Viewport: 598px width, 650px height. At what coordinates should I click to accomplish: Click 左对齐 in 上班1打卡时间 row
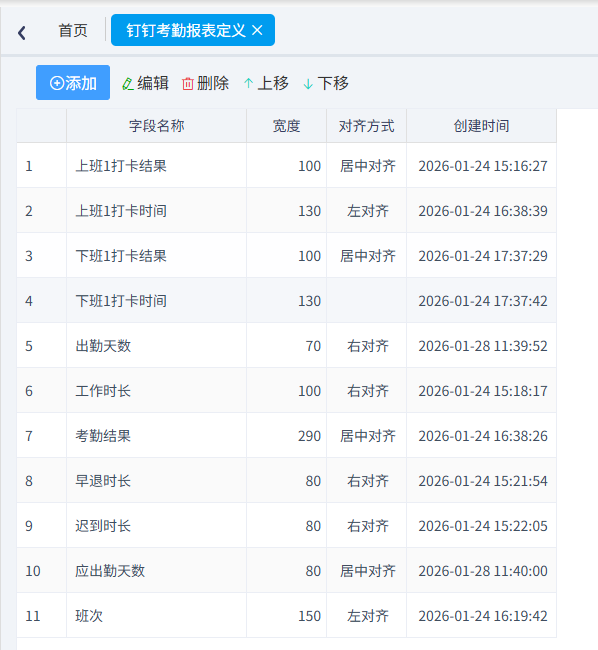pyautogui.click(x=368, y=211)
